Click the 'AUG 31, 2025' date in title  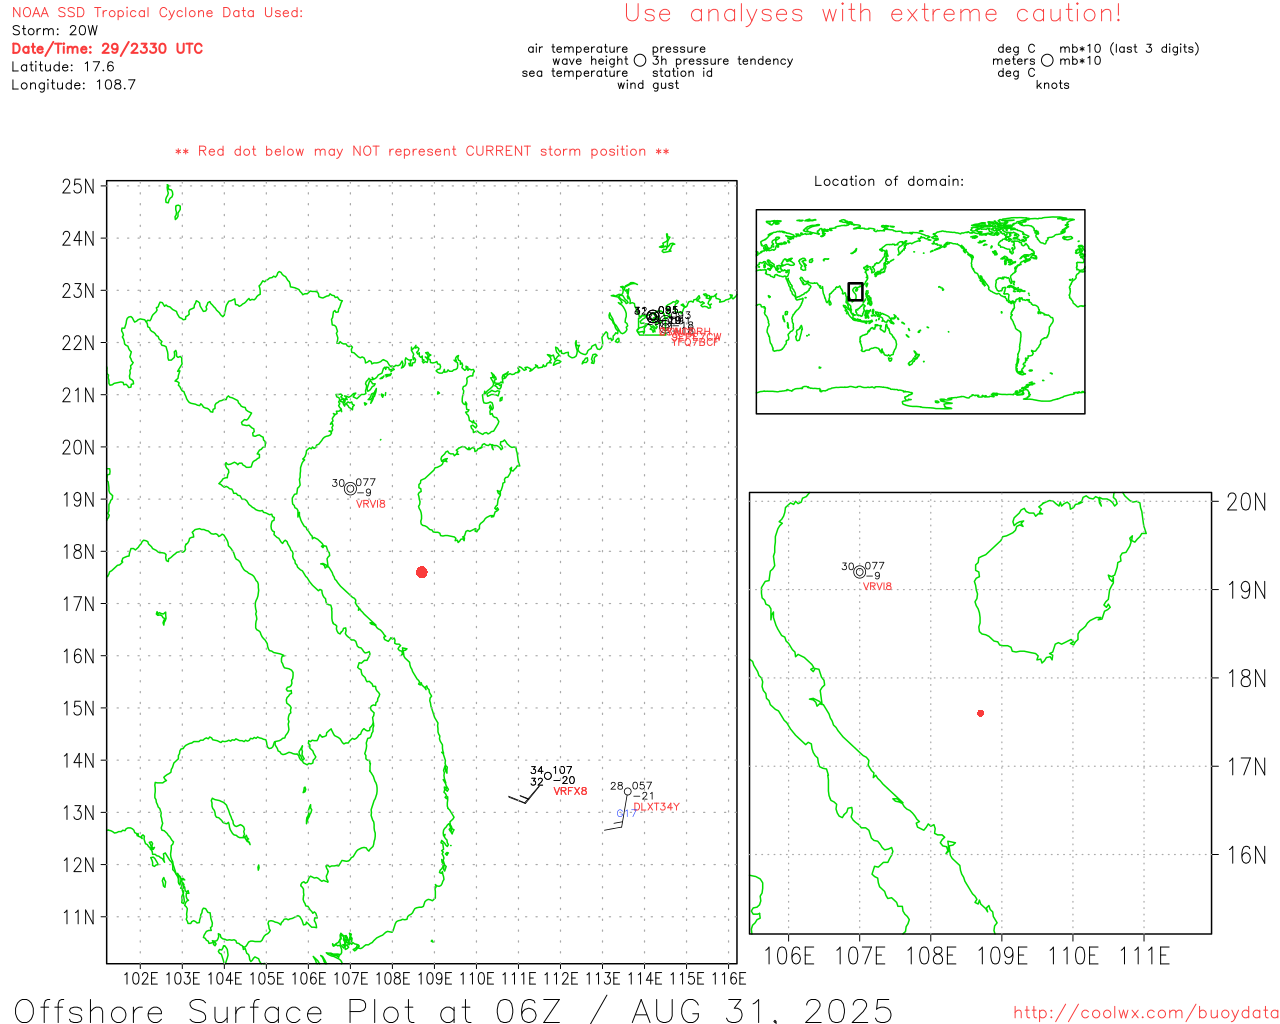coord(762,1011)
